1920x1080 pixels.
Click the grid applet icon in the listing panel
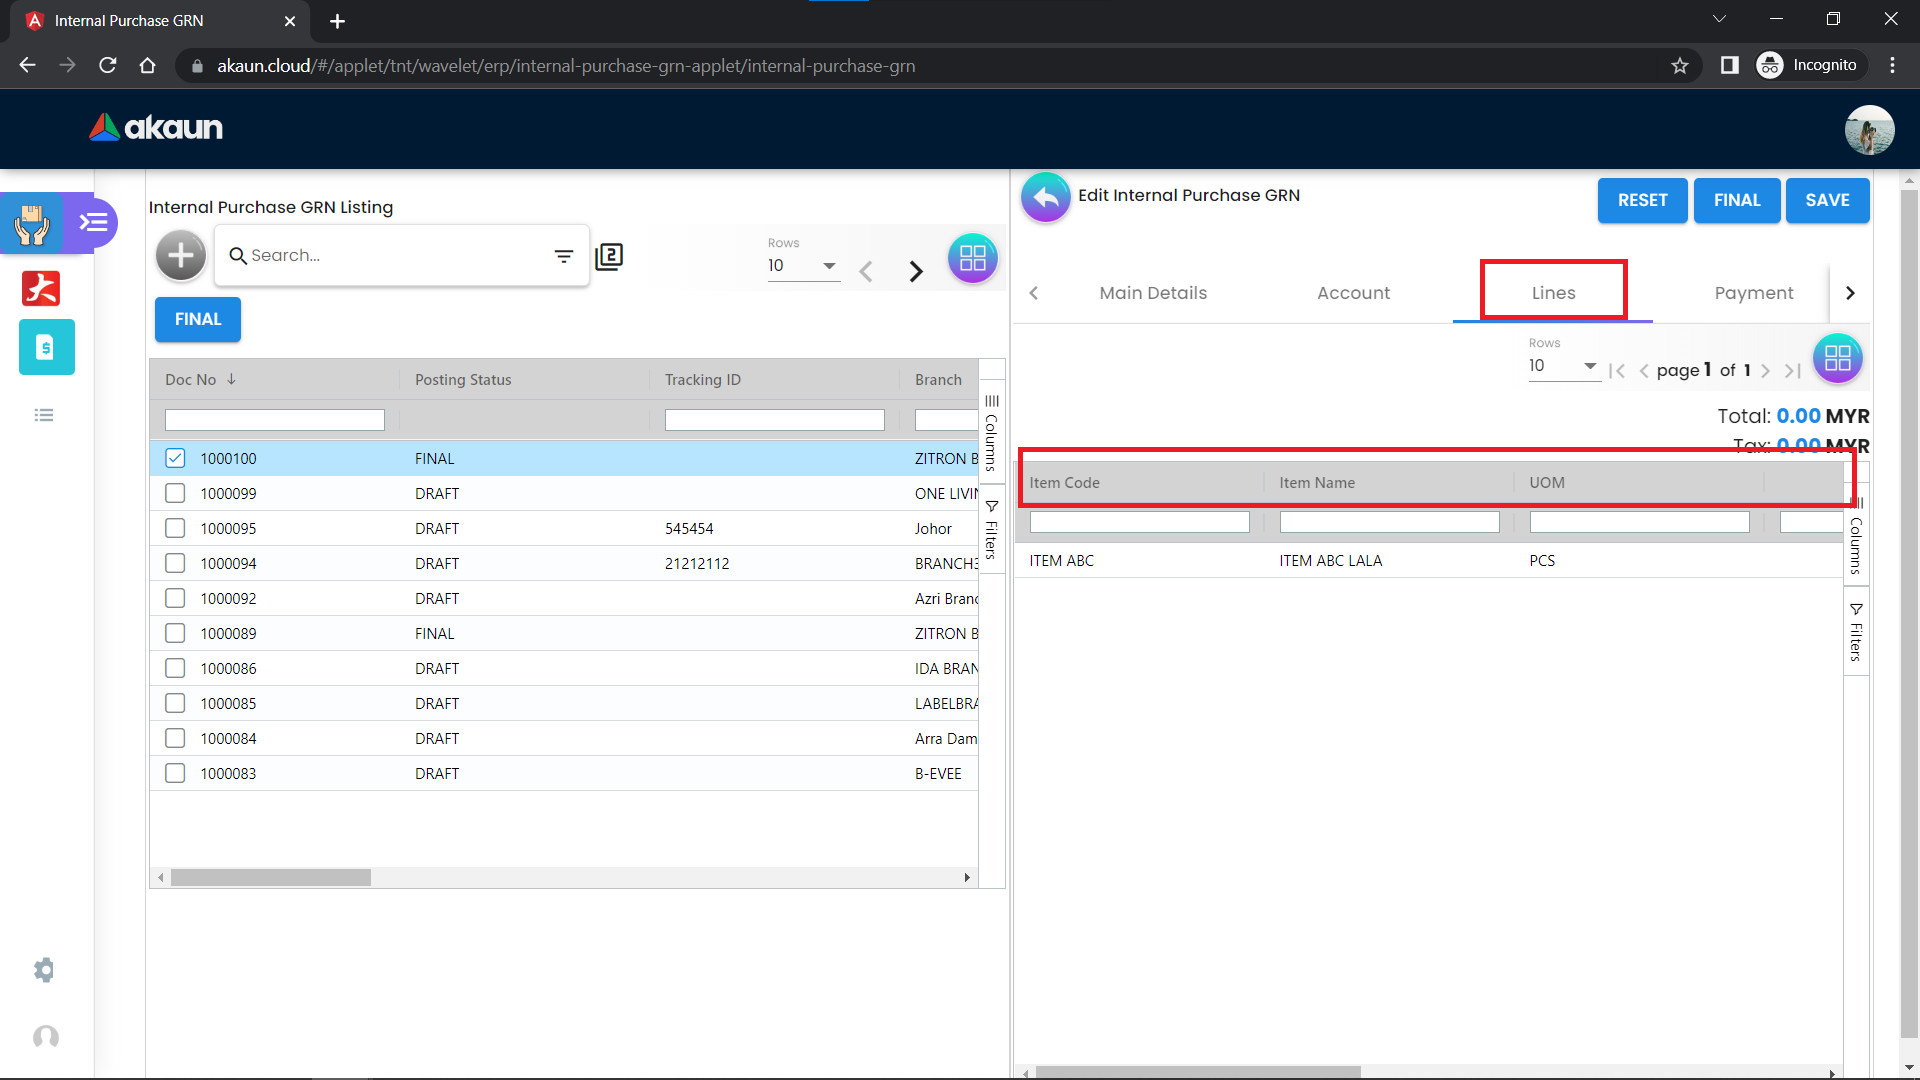pos(972,258)
